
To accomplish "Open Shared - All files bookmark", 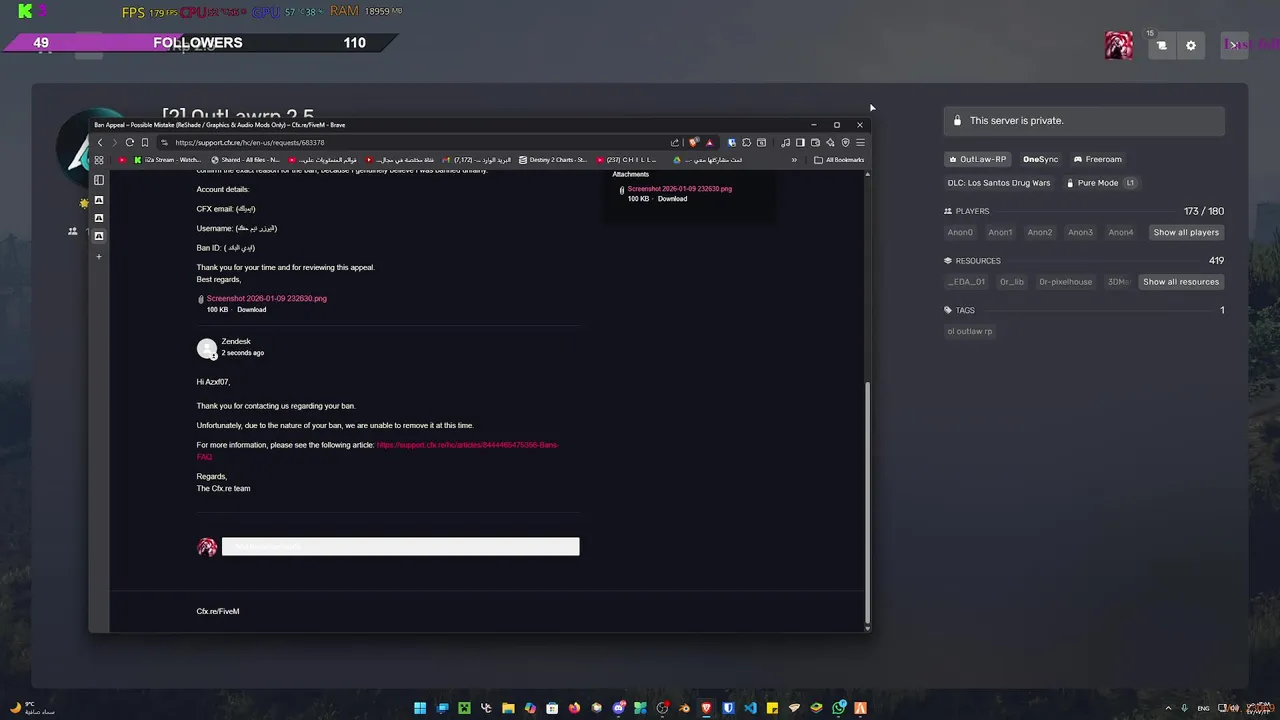I will pyautogui.click(x=246, y=160).
